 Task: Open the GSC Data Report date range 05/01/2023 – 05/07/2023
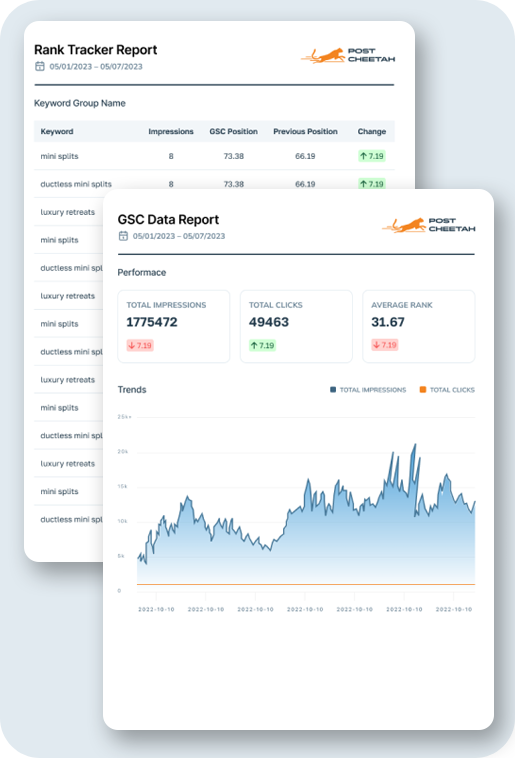179,236
